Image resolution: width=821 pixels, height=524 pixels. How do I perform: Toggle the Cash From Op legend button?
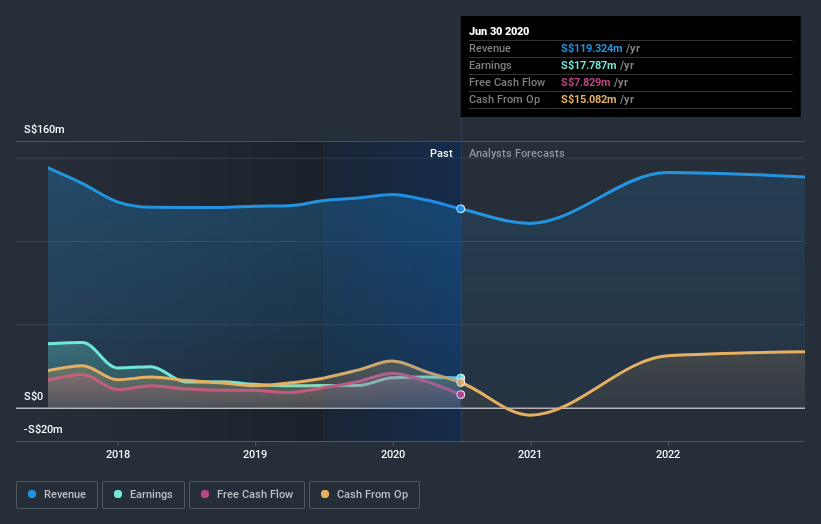pos(364,495)
